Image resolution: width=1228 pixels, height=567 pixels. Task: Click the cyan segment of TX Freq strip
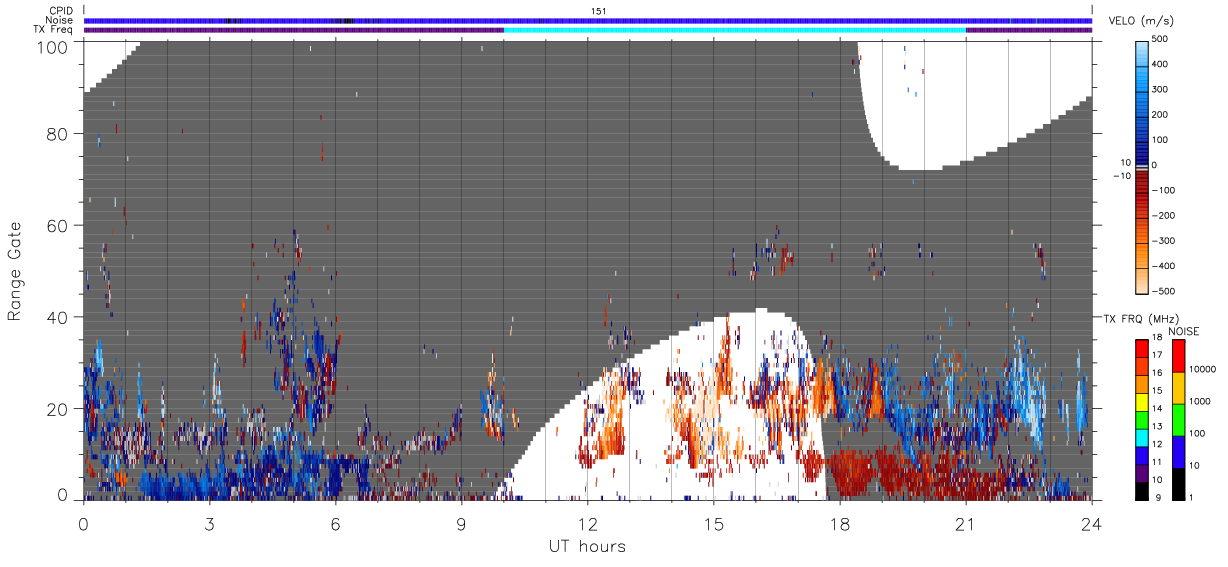(735, 30)
